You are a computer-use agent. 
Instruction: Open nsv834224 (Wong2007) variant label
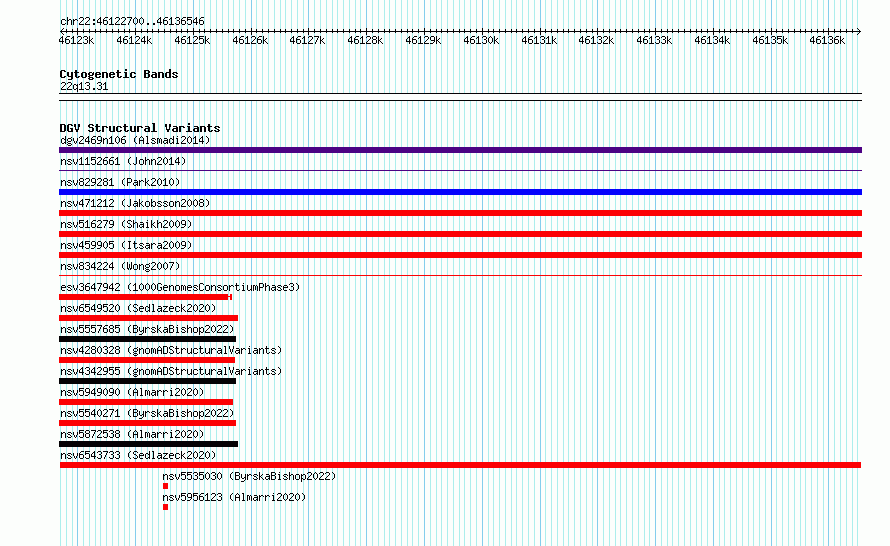(x=120, y=266)
